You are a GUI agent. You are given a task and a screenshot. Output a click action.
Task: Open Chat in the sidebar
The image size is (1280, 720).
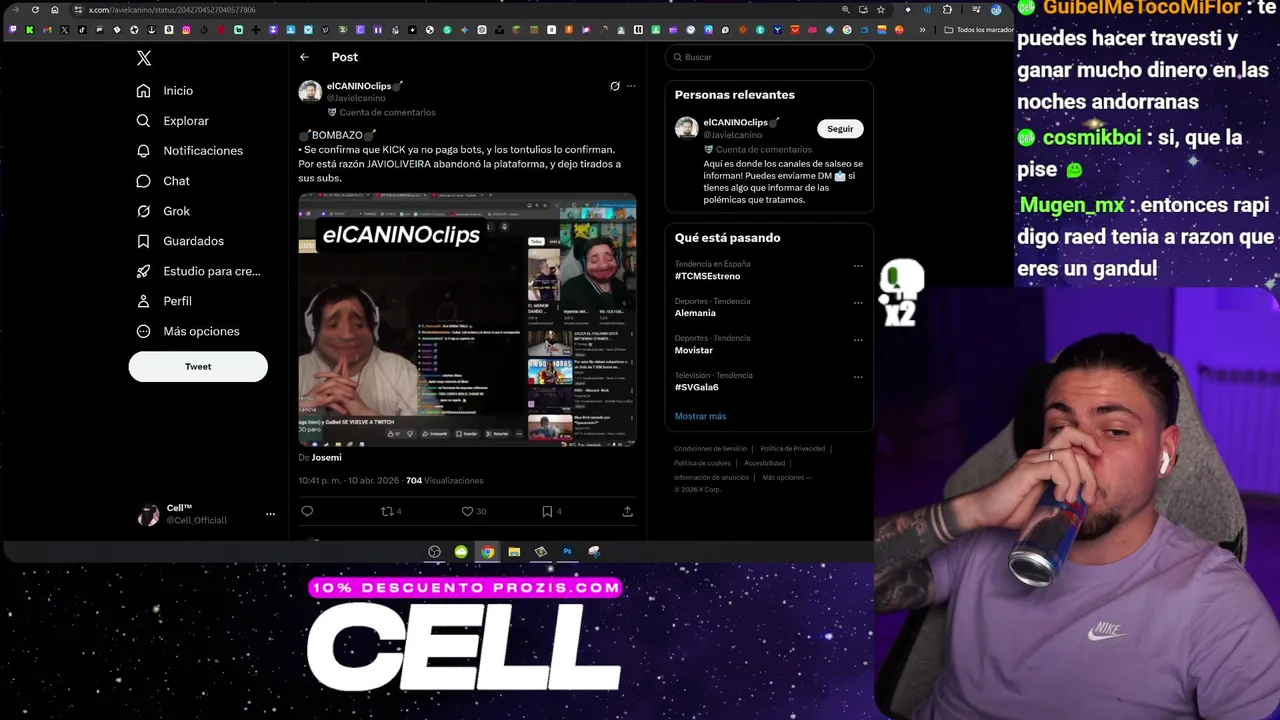pos(163,181)
